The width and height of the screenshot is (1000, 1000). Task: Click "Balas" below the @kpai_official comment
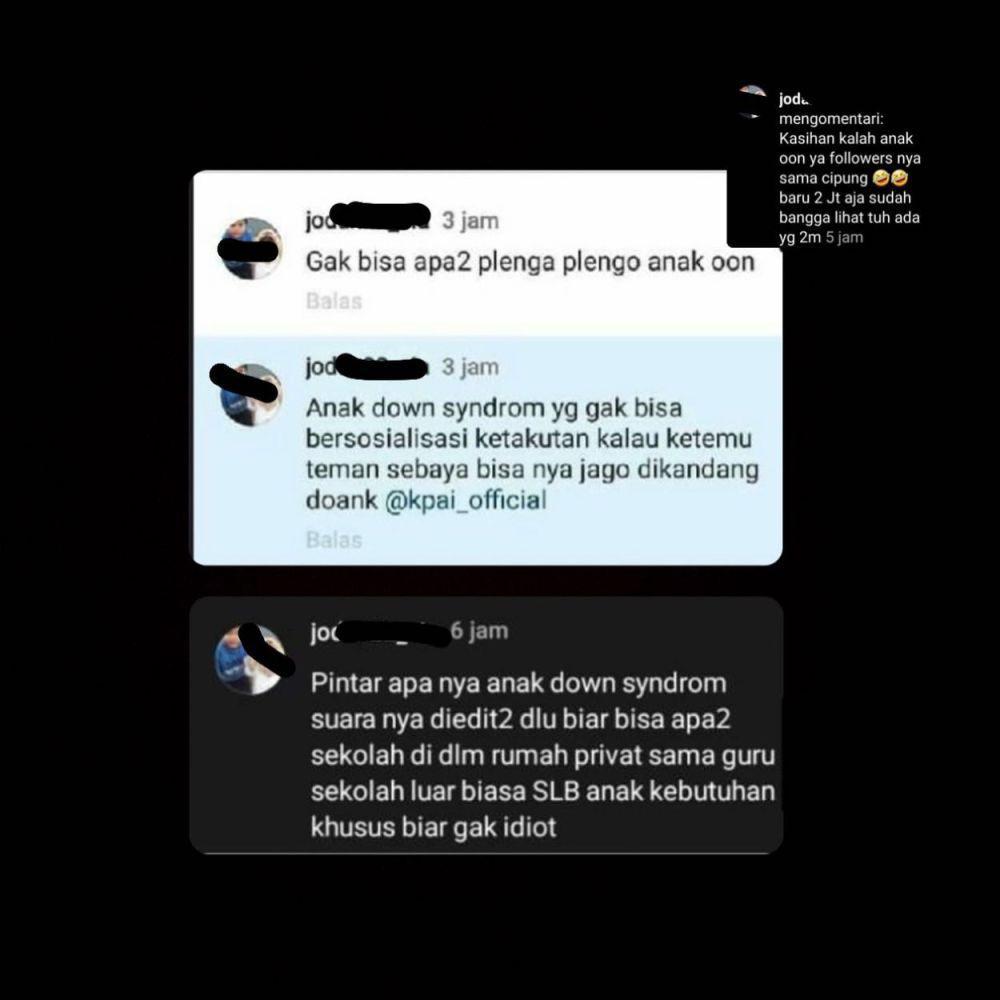click(334, 540)
